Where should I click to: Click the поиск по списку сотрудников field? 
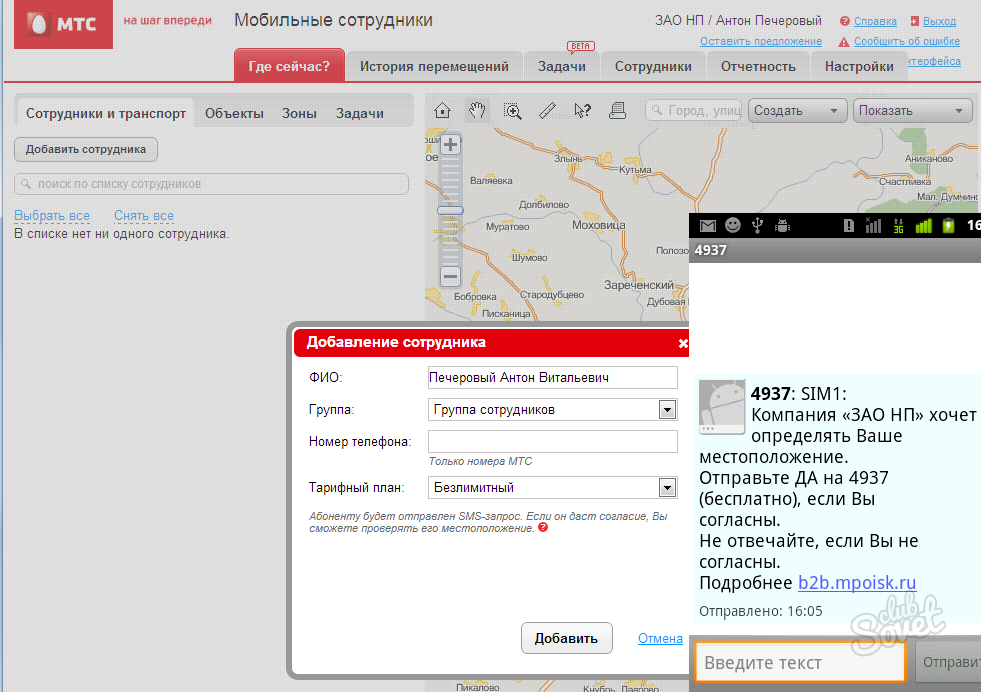(x=211, y=184)
